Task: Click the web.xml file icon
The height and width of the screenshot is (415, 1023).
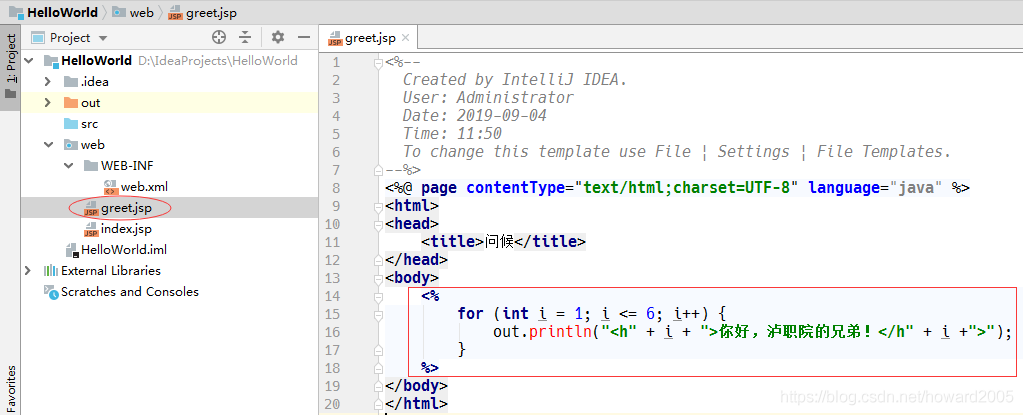Action: tap(110, 187)
